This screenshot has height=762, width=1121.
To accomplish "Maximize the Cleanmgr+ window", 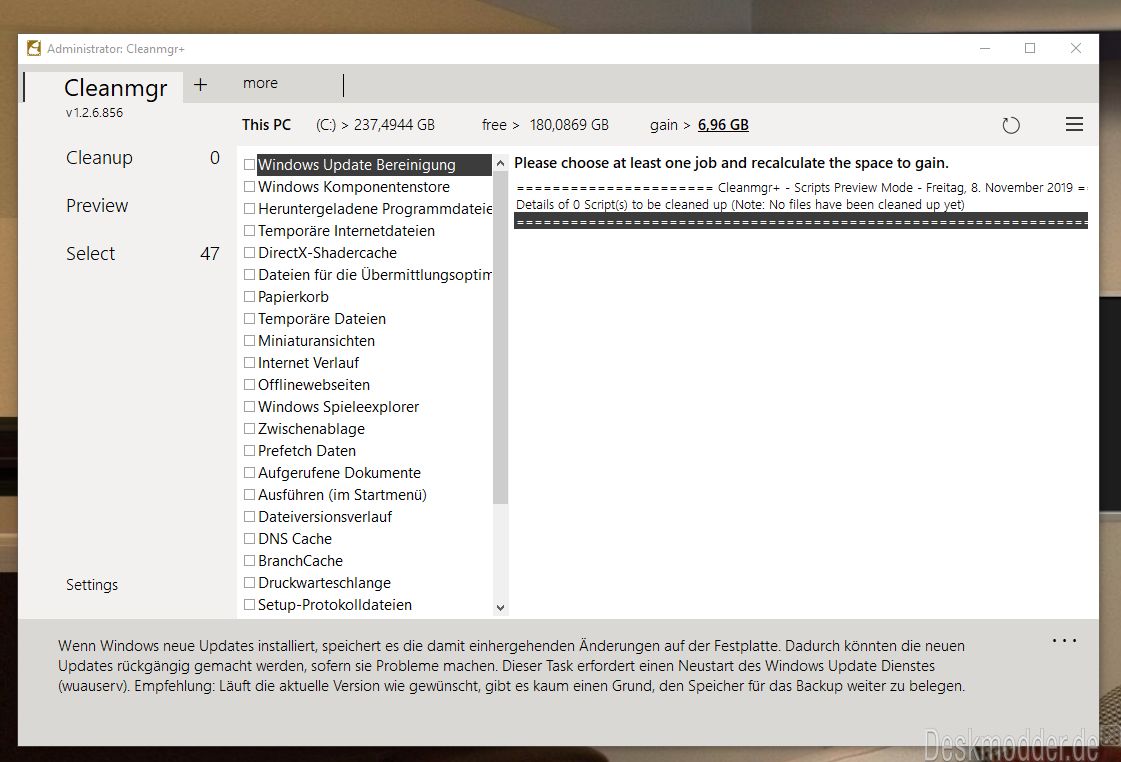I will tap(1030, 49).
